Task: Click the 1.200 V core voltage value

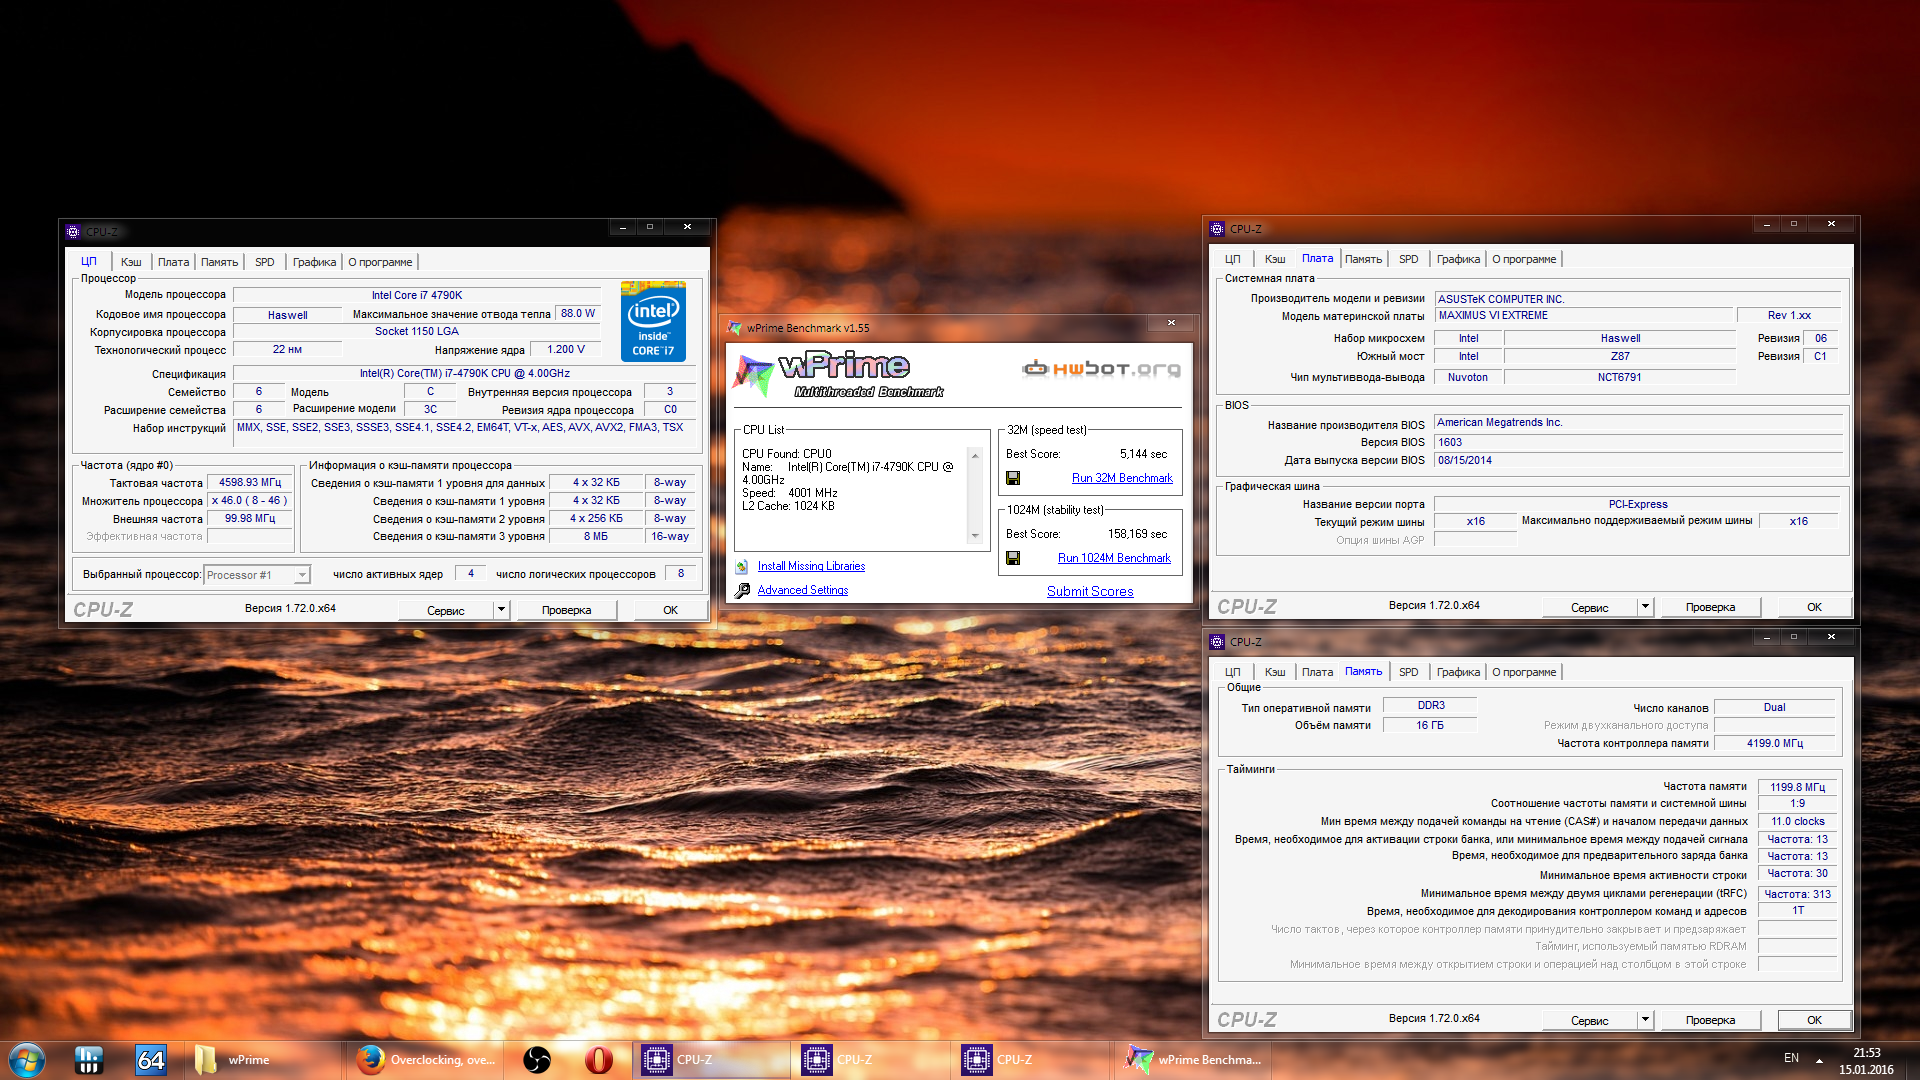Action: click(x=566, y=350)
